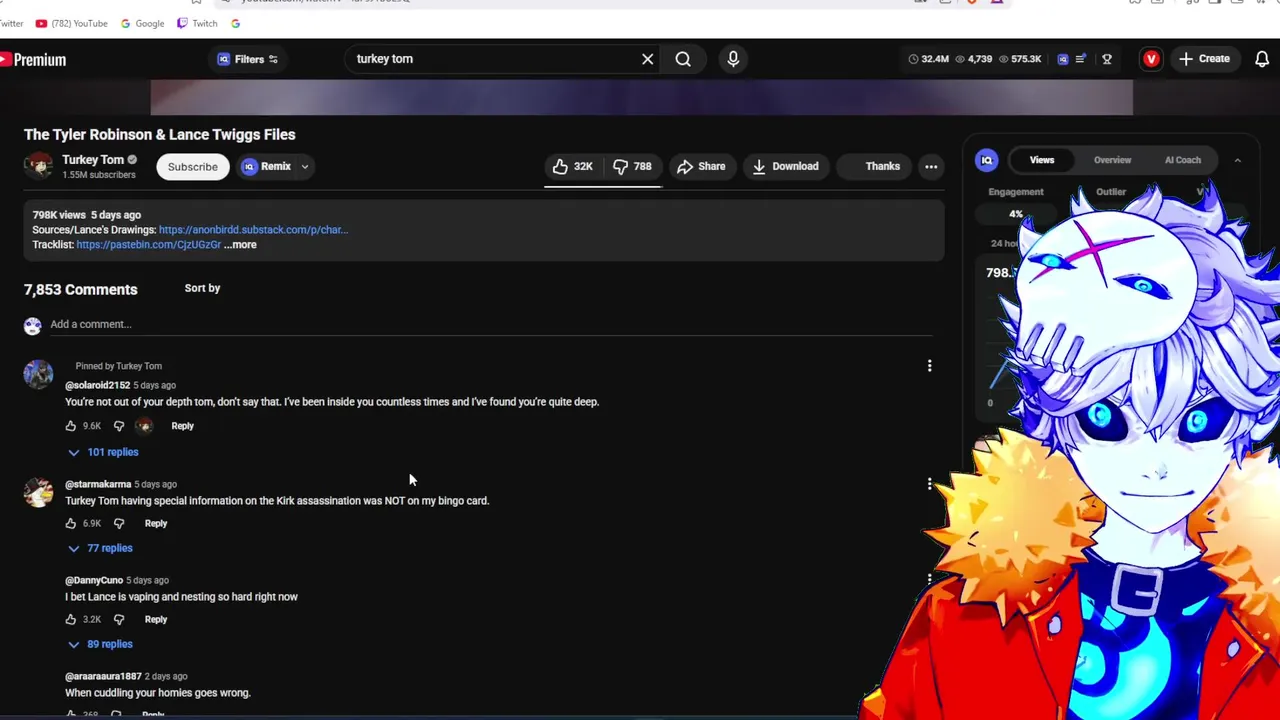Open options menu for the pinned comment
The height and width of the screenshot is (720, 1280).
click(x=929, y=366)
